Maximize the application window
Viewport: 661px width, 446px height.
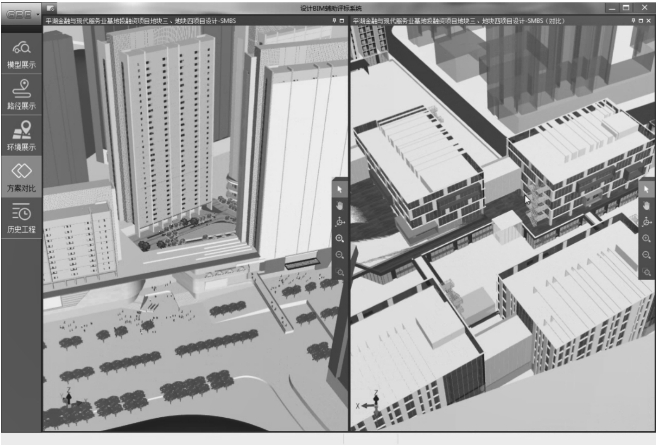627,8
